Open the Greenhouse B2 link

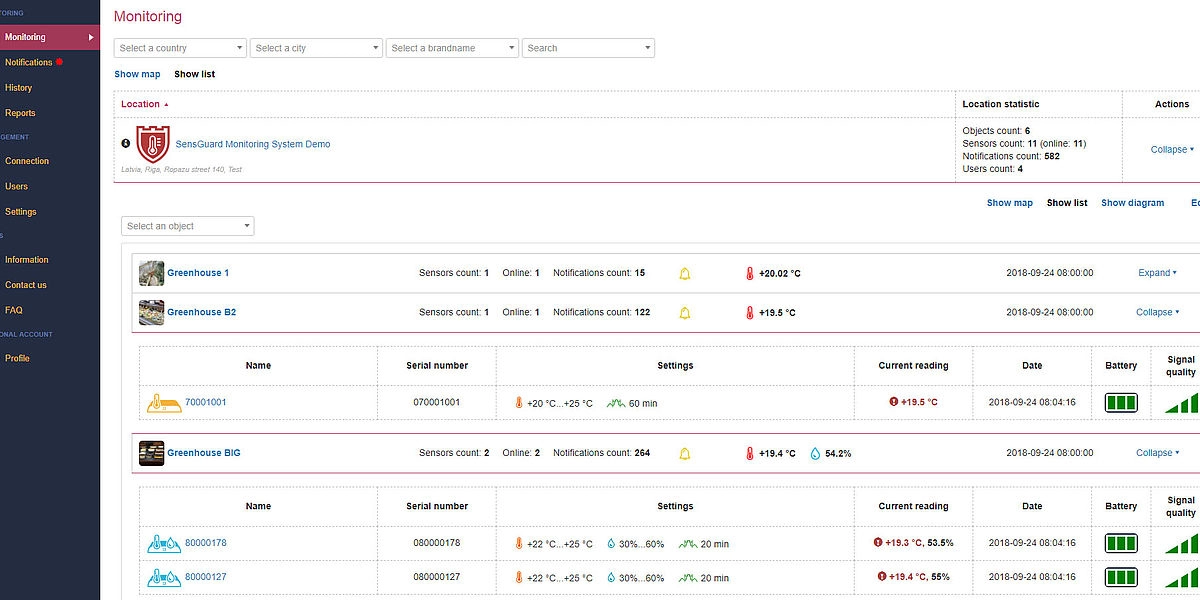[x=202, y=312]
